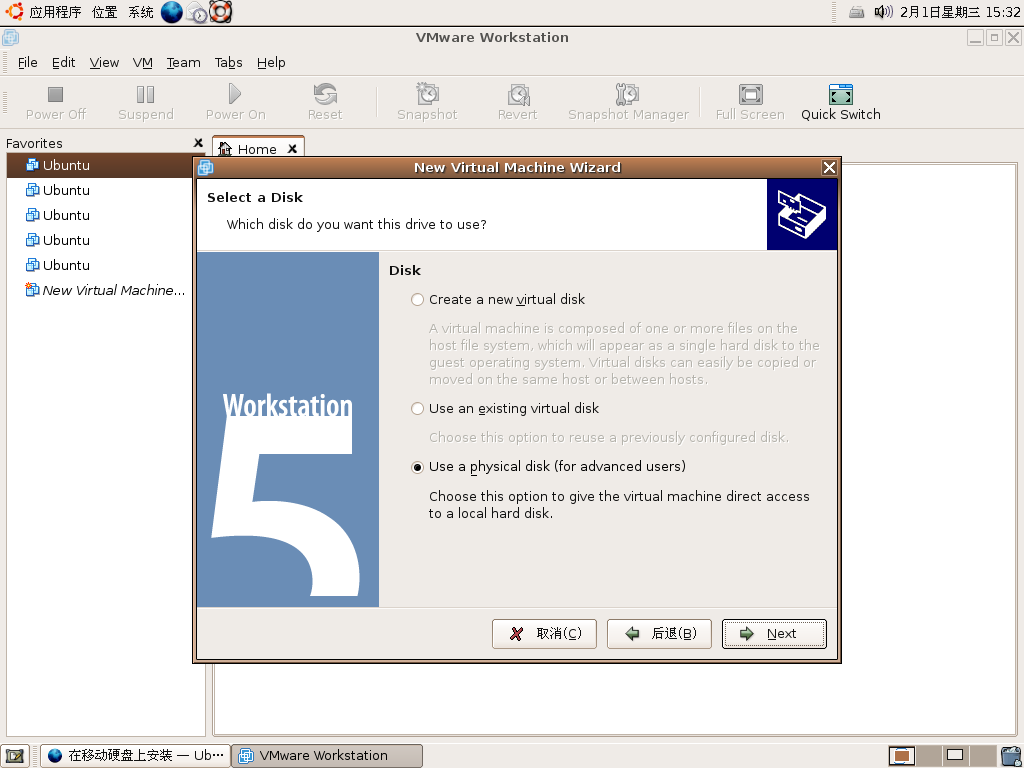This screenshot has width=1024, height=768.
Task: Open the Snapshot Manager toolbar icon
Action: [627, 94]
